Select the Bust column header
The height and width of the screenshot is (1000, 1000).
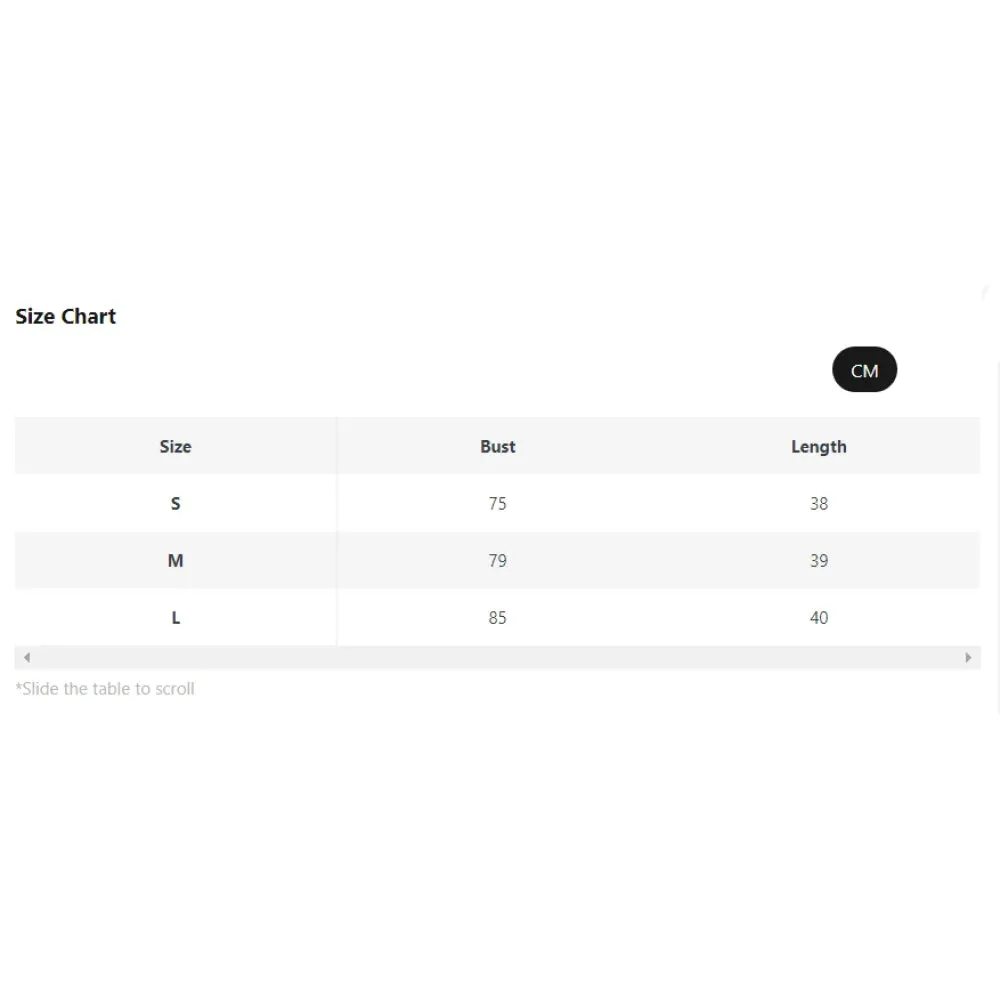497,446
